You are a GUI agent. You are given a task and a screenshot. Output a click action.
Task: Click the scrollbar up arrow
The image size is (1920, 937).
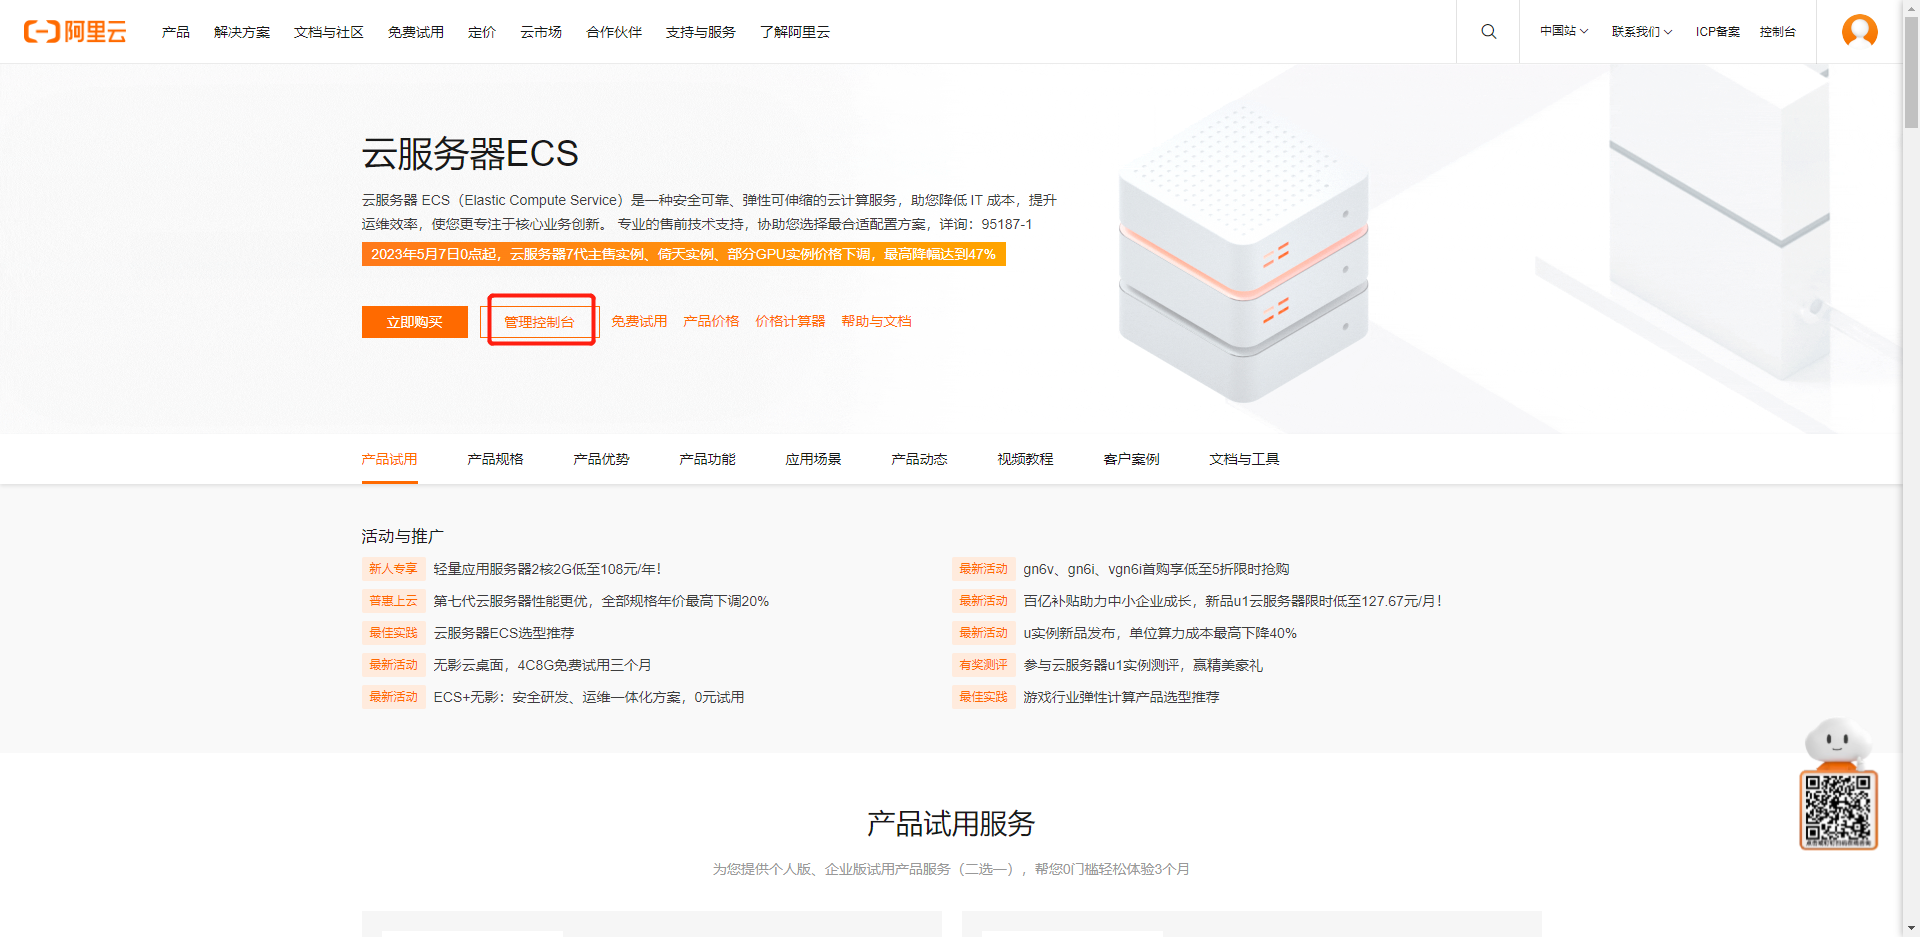pyautogui.click(x=1911, y=8)
